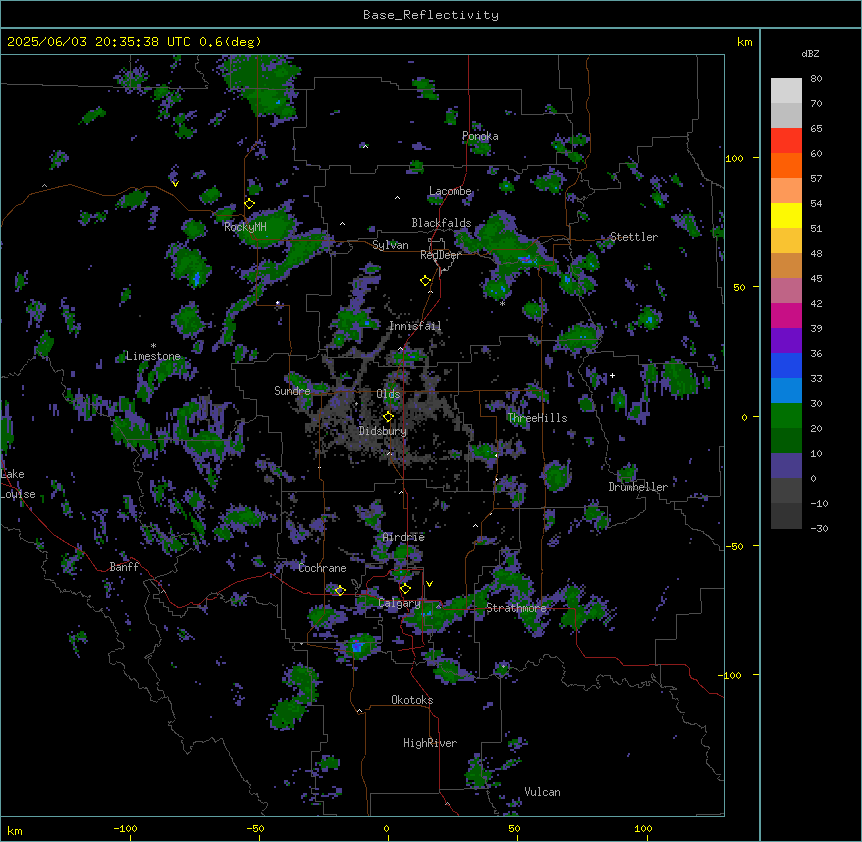Click the km unit label at the bottom left

(x=15, y=830)
